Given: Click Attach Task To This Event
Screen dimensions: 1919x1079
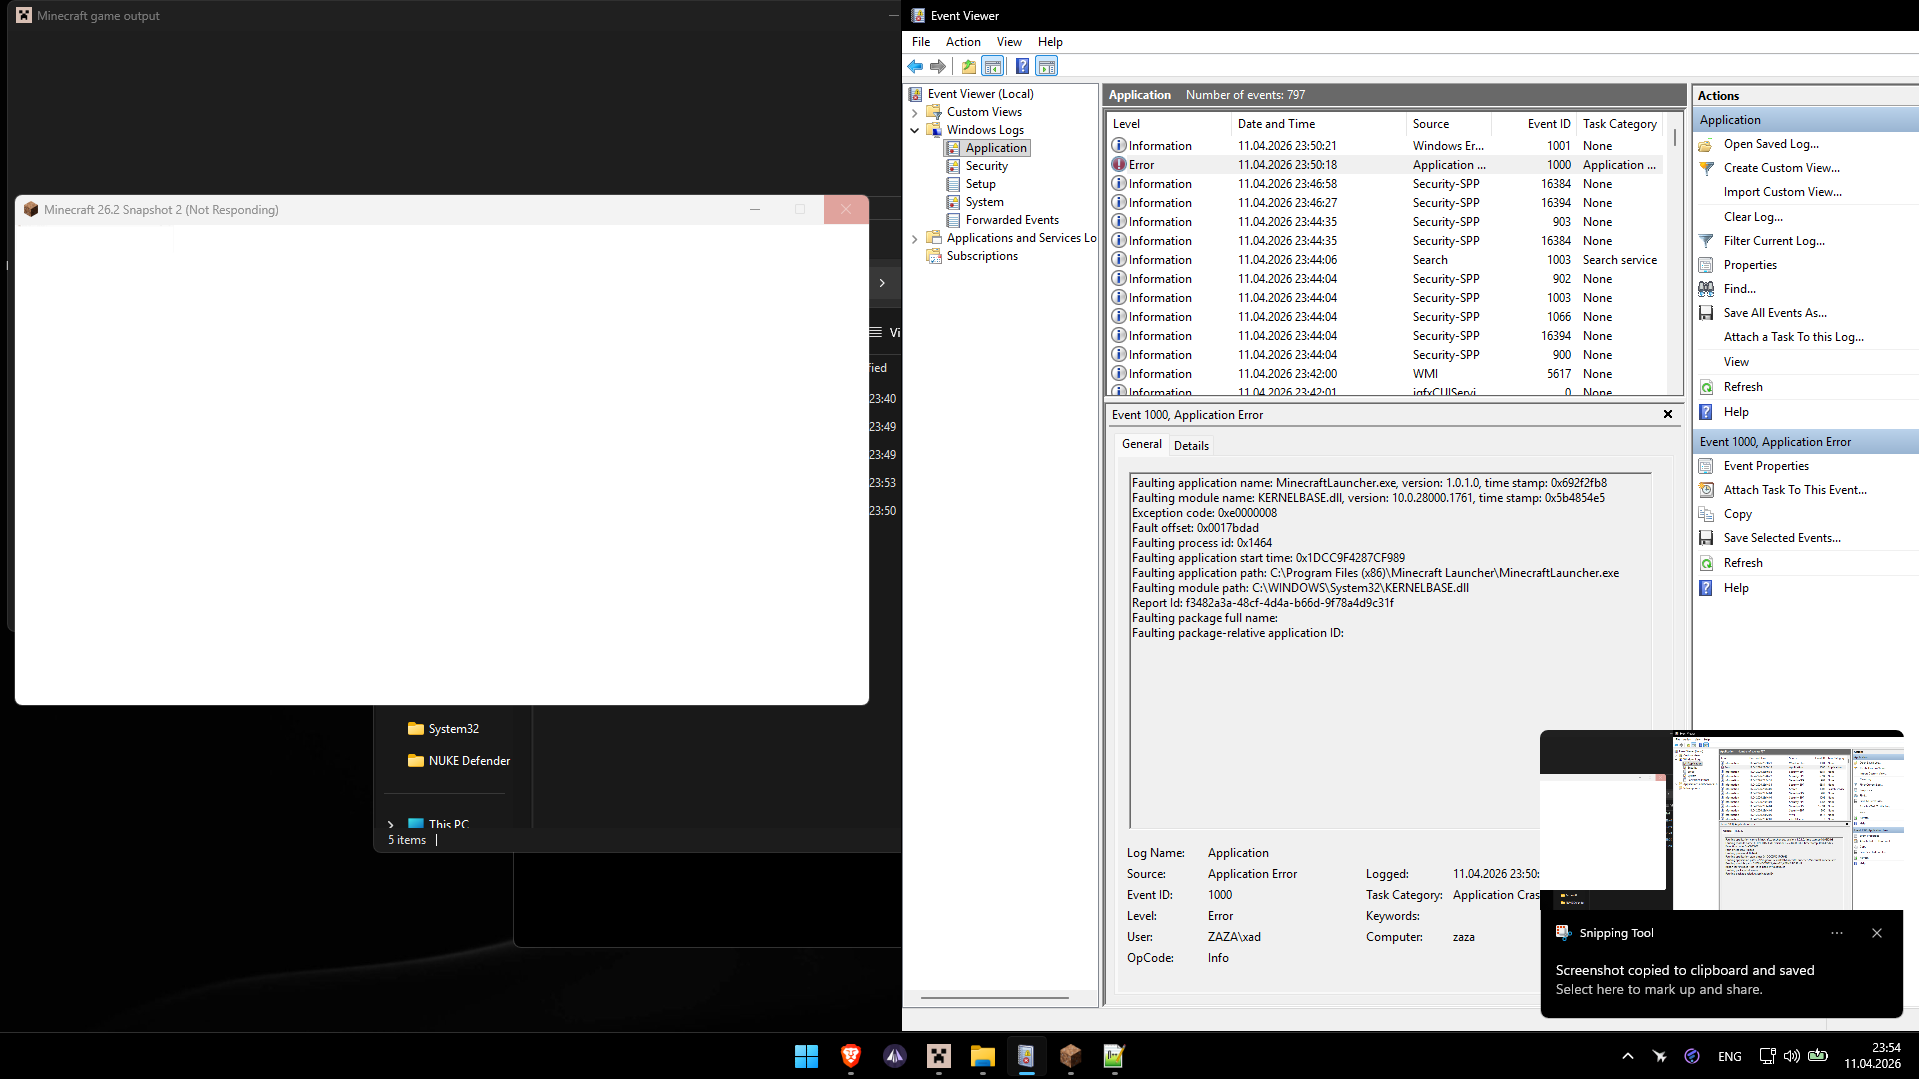Looking at the screenshot, I should 1794,490.
